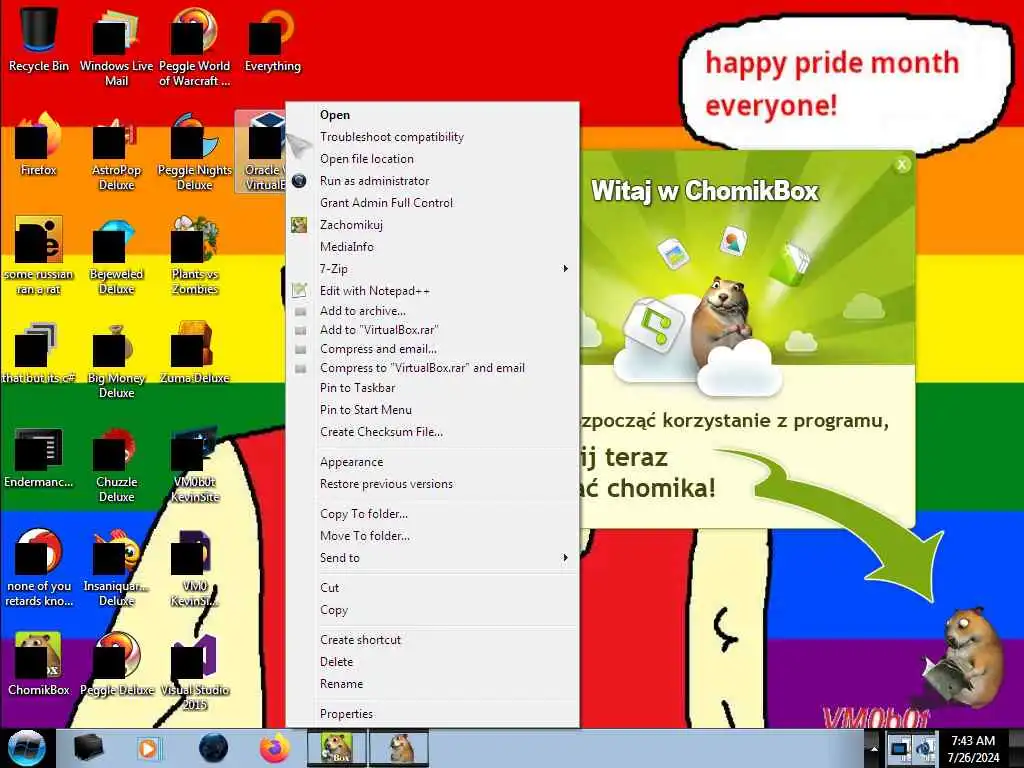Select 'some russian ran a rat' icon
The height and width of the screenshot is (768, 1024).
pyautogui.click(x=39, y=256)
